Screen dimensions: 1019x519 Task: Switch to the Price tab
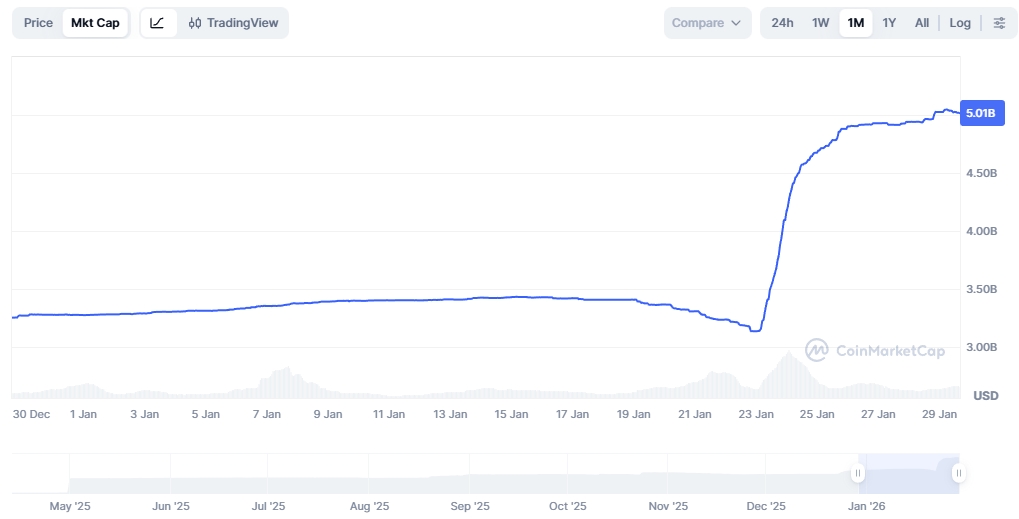(x=38, y=23)
